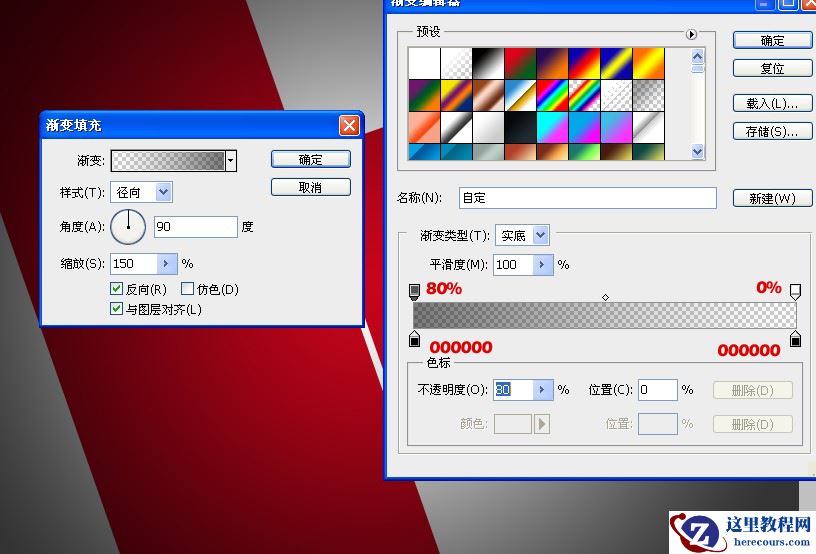The height and width of the screenshot is (554, 816).
Task: Select the black-to-white gradient preset
Action: point(488,63)
